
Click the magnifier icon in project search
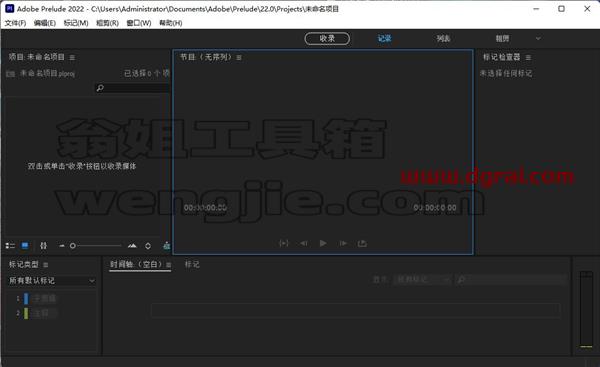pos(100,88)
